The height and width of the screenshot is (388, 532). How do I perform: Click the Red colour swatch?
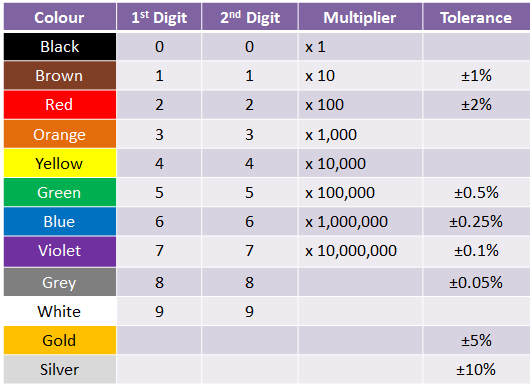60,104
